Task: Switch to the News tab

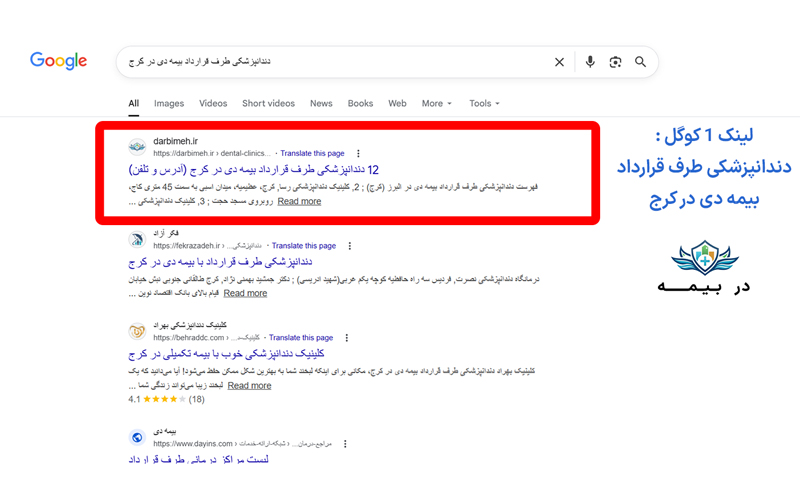Action: pyautogui.click(x=321, y=104)
